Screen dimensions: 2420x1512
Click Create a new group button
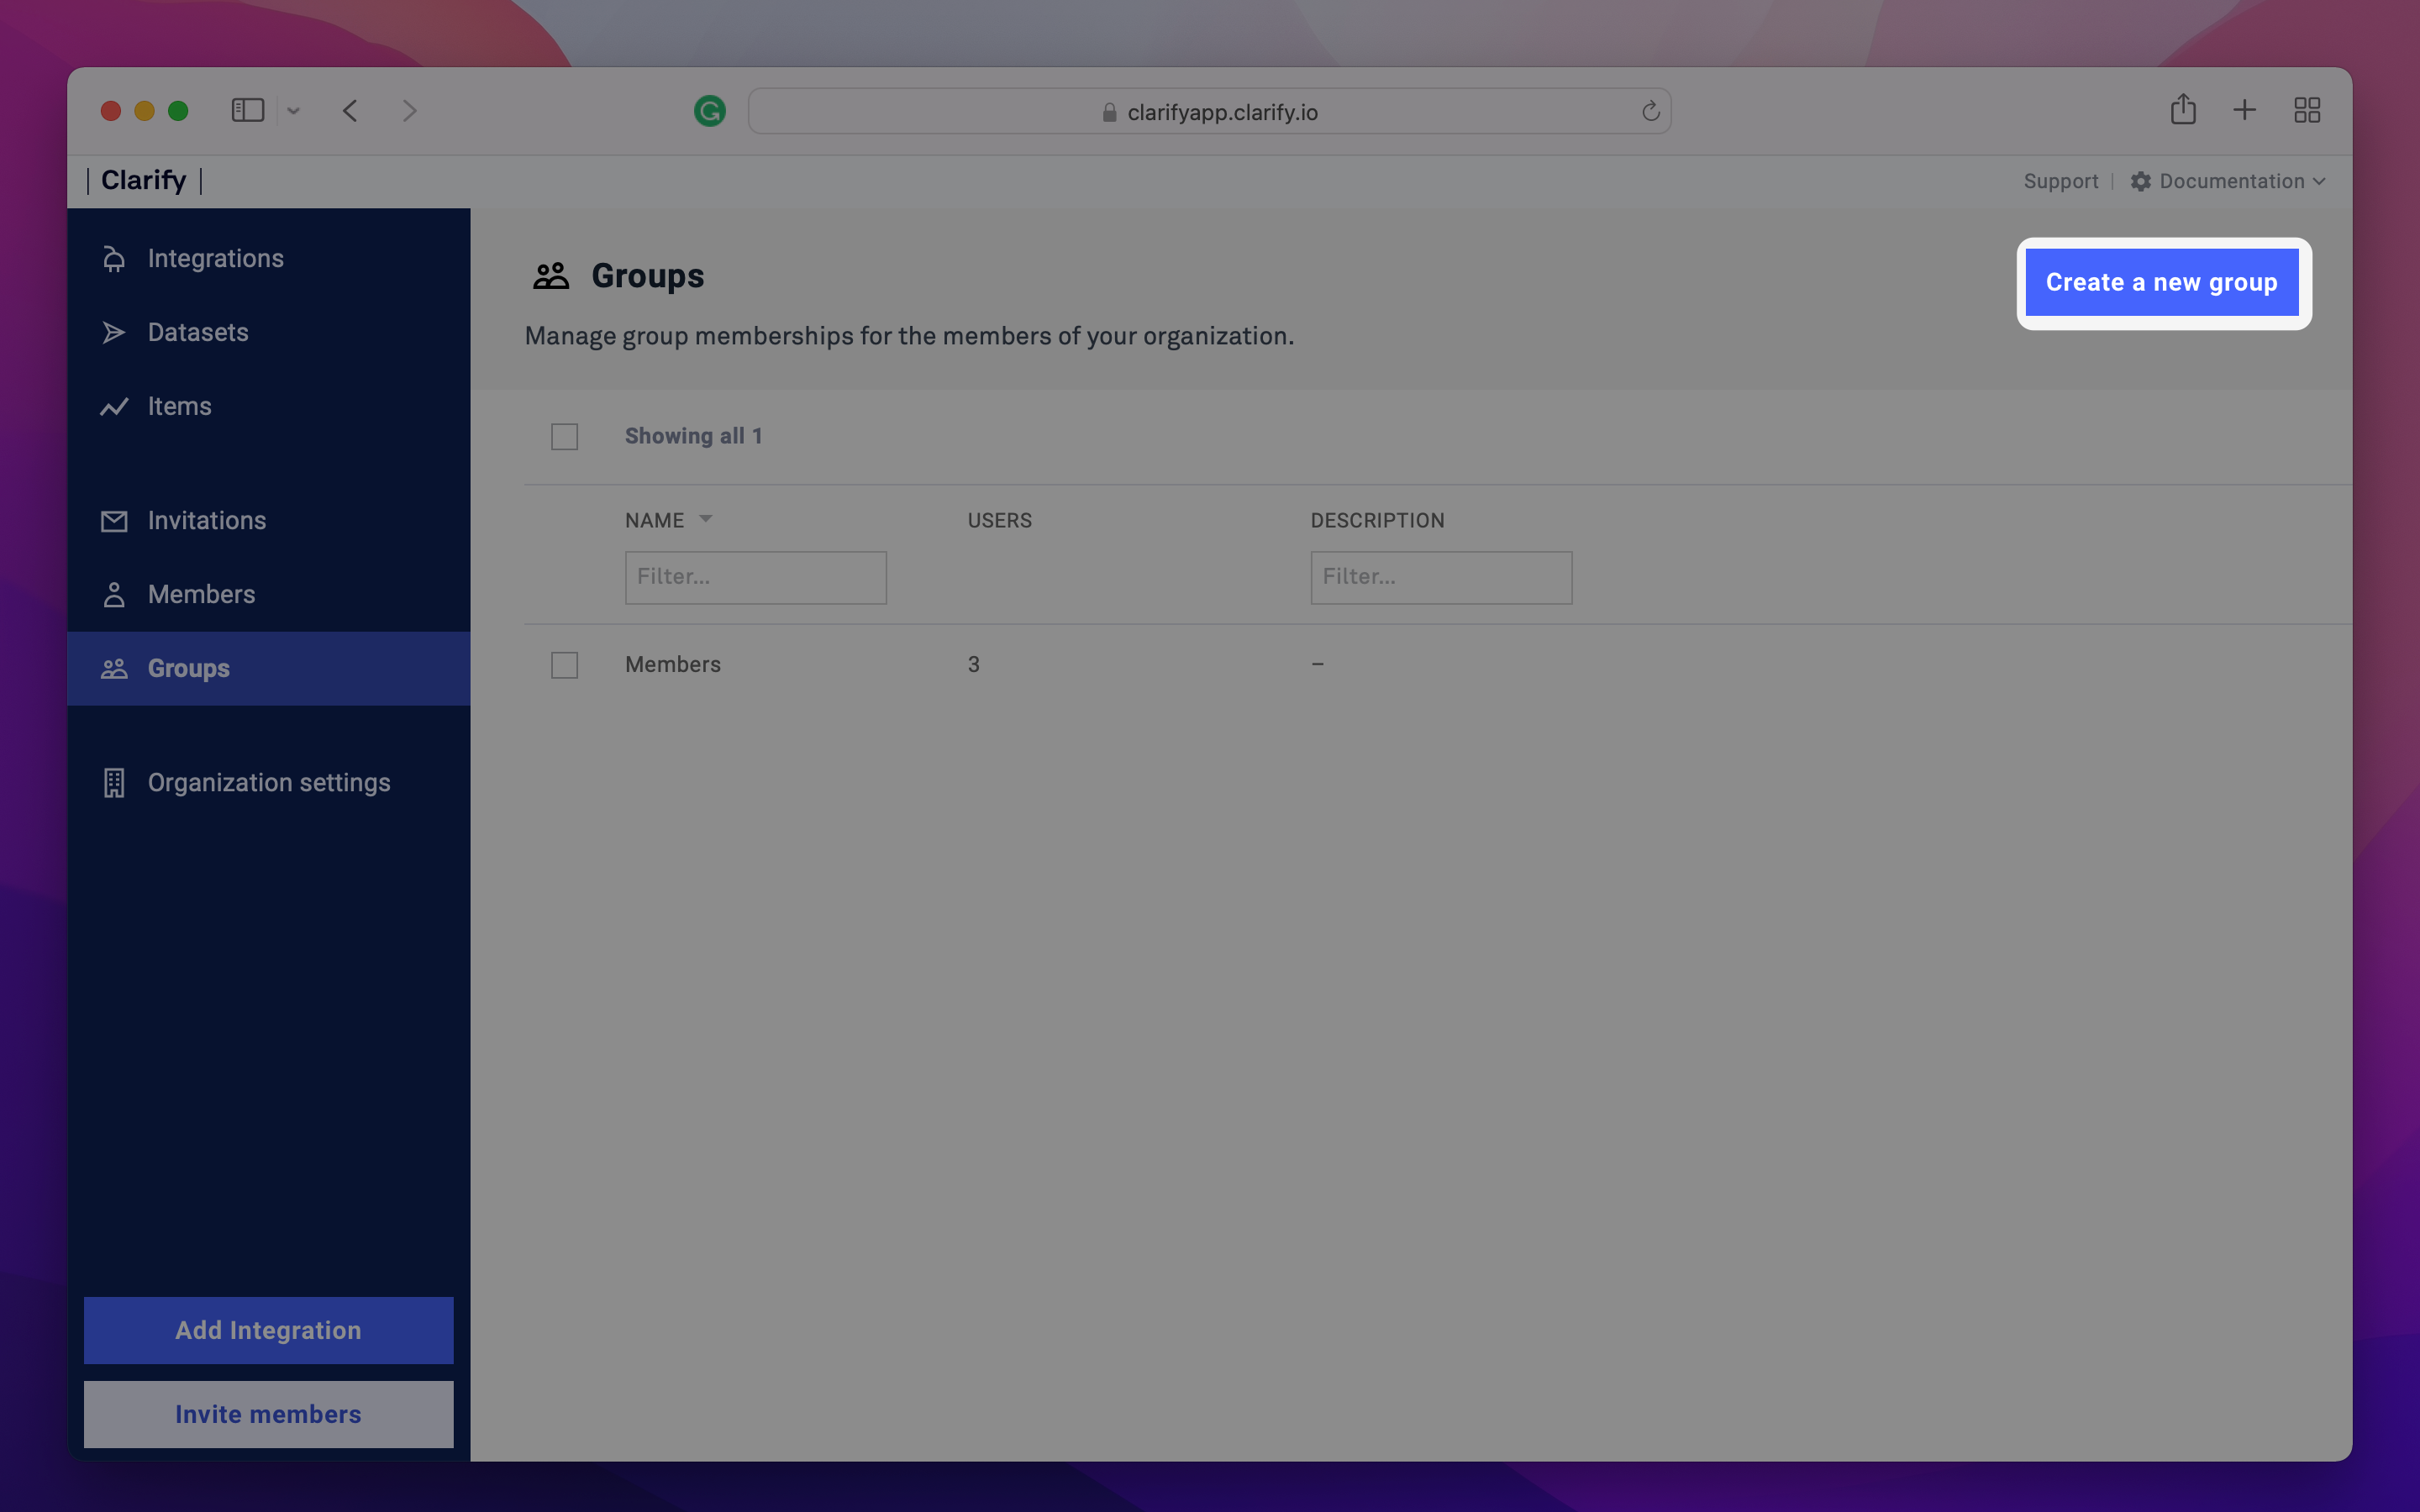(x=2161, y=282)
